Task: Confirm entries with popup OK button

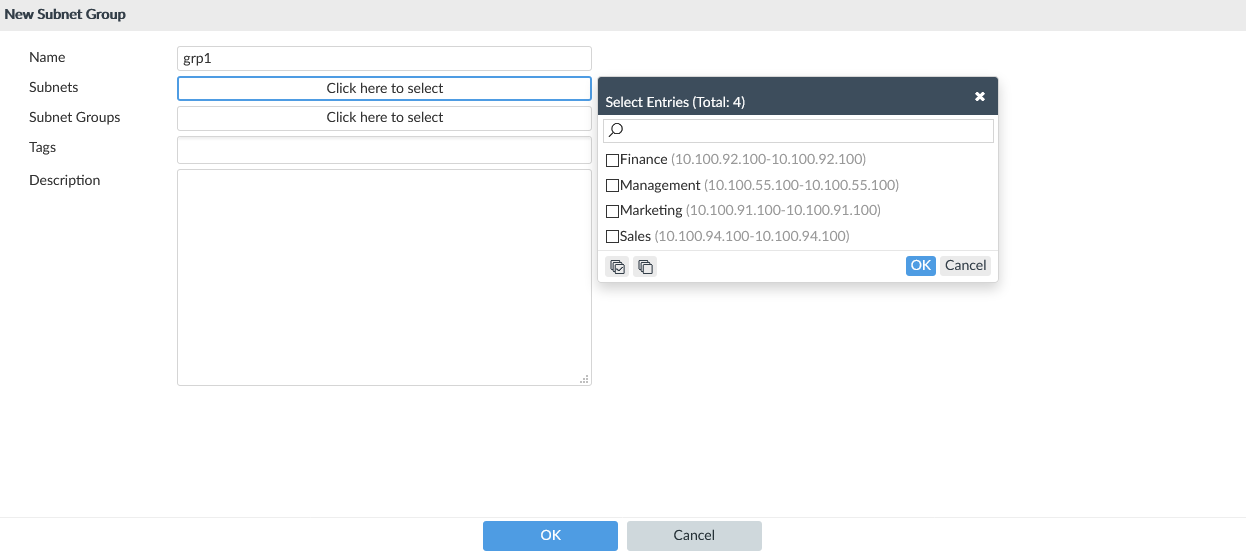Action: point(920,265)
